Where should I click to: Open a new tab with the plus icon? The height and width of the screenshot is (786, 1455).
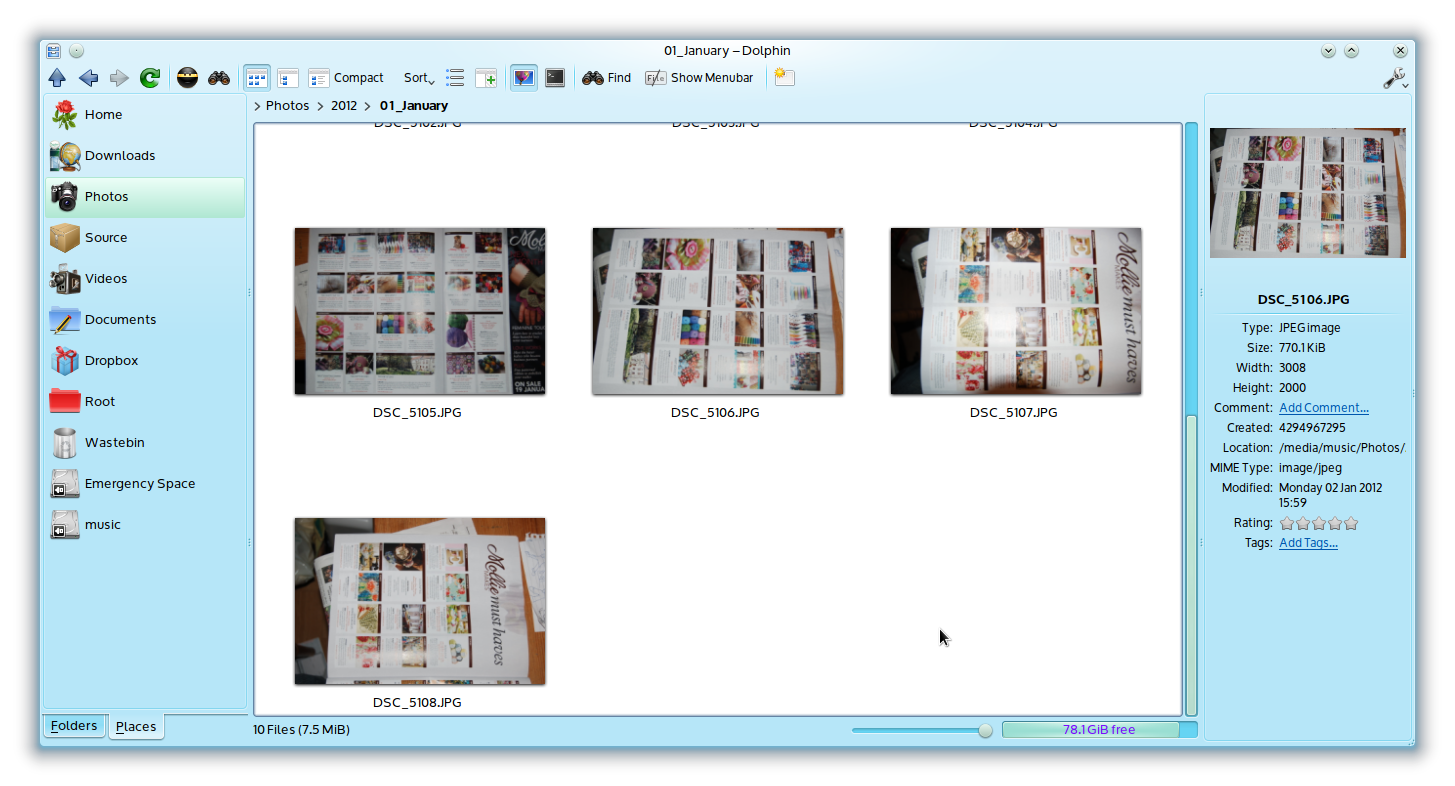(486, 78)
